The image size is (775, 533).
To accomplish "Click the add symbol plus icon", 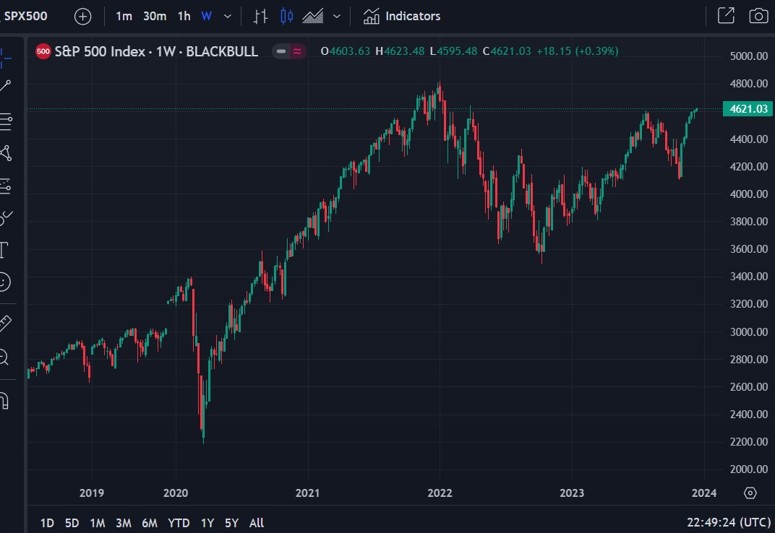I will tap(83, 16).
